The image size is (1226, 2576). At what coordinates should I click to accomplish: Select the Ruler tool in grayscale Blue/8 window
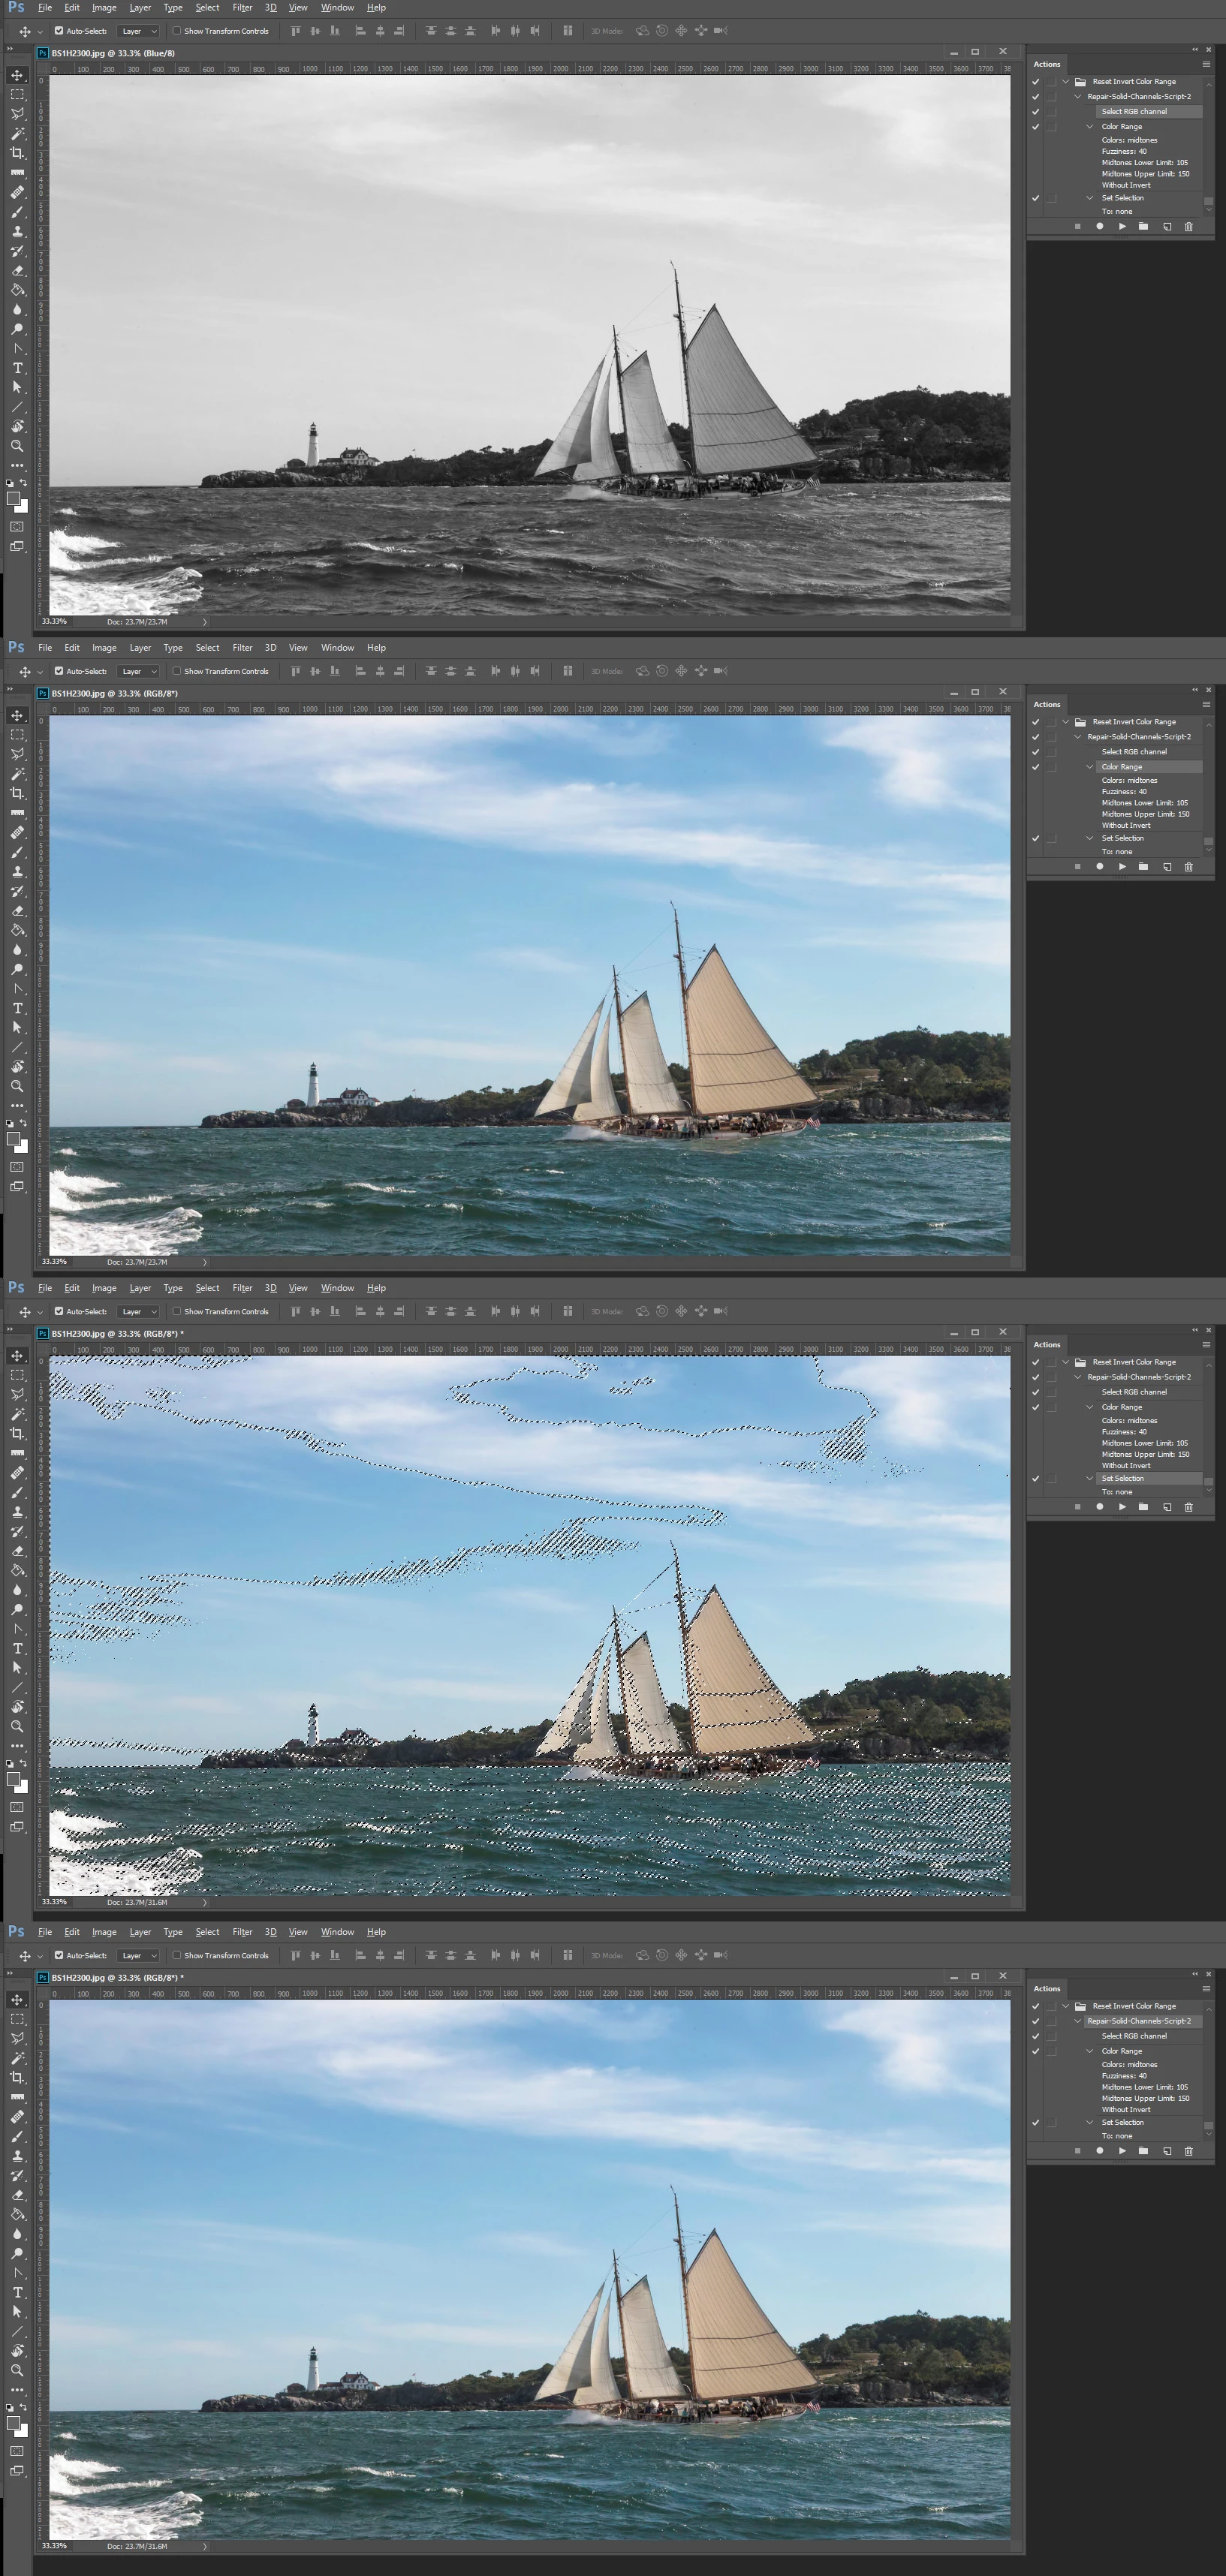point(17,172)
